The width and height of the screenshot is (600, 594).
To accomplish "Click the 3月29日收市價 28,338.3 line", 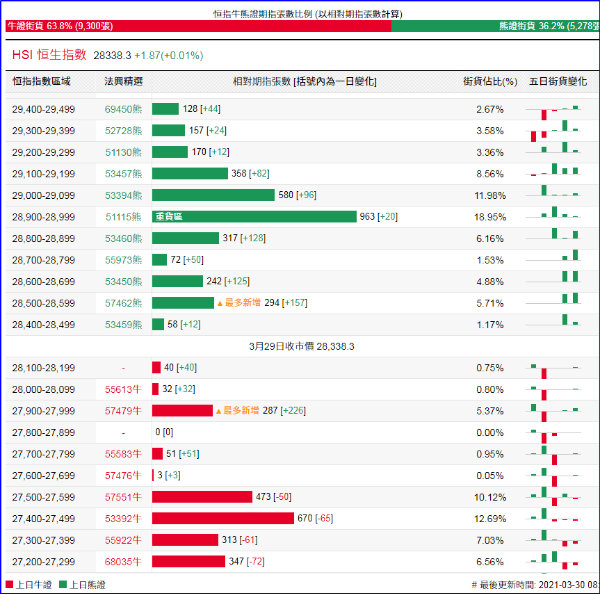I will (x=302, y=347).
